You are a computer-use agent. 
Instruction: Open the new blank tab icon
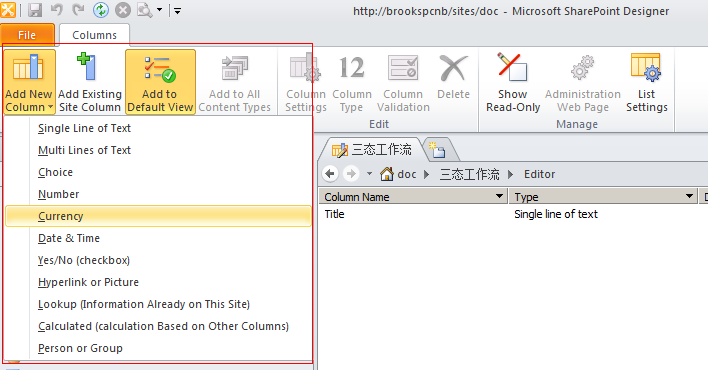tap(438, 150)
